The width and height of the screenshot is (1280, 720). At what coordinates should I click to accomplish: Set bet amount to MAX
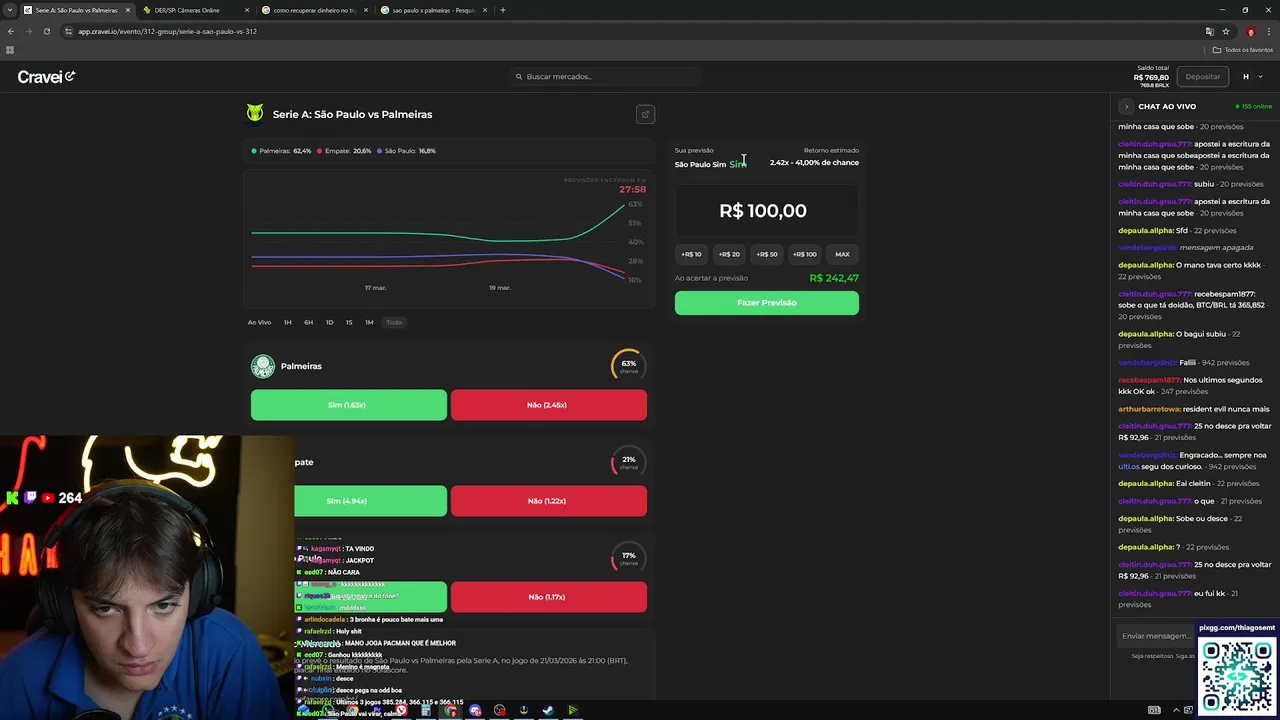pos(843,254)
